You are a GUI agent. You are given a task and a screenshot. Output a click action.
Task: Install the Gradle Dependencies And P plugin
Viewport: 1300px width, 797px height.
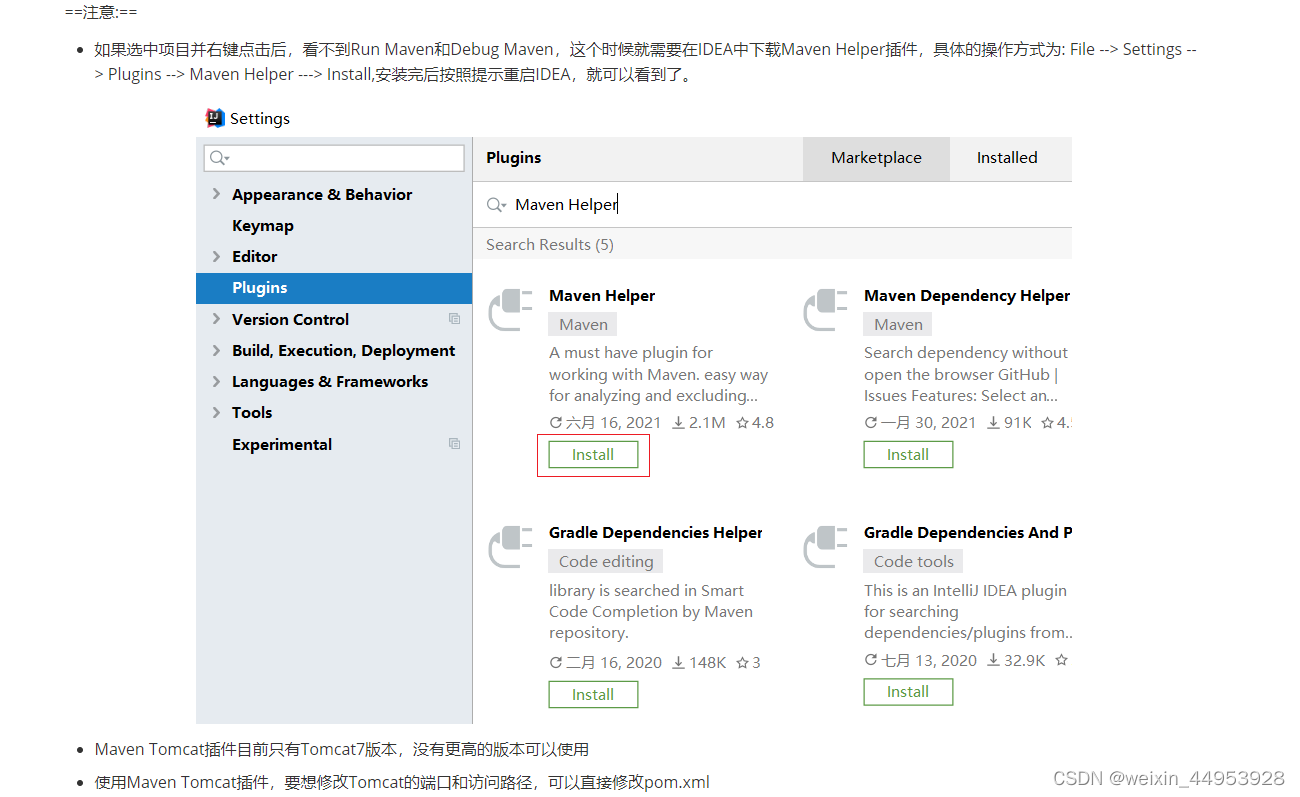(908, 692)
